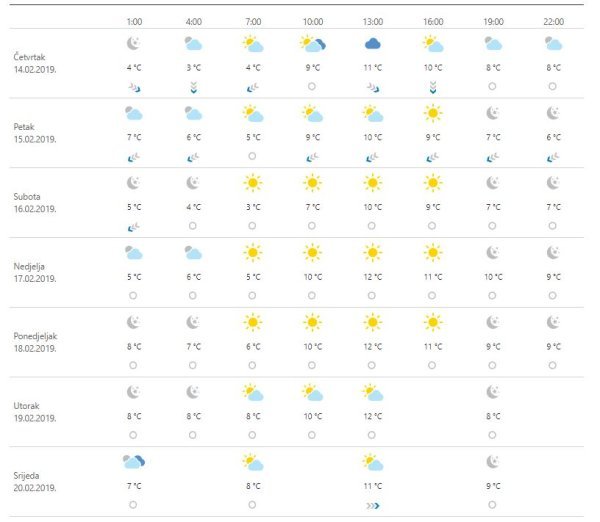Screen dimensions: 600x522
Task: Click the sun and dark cloud icon, Četvrtak 10:00
Action: 312,44
